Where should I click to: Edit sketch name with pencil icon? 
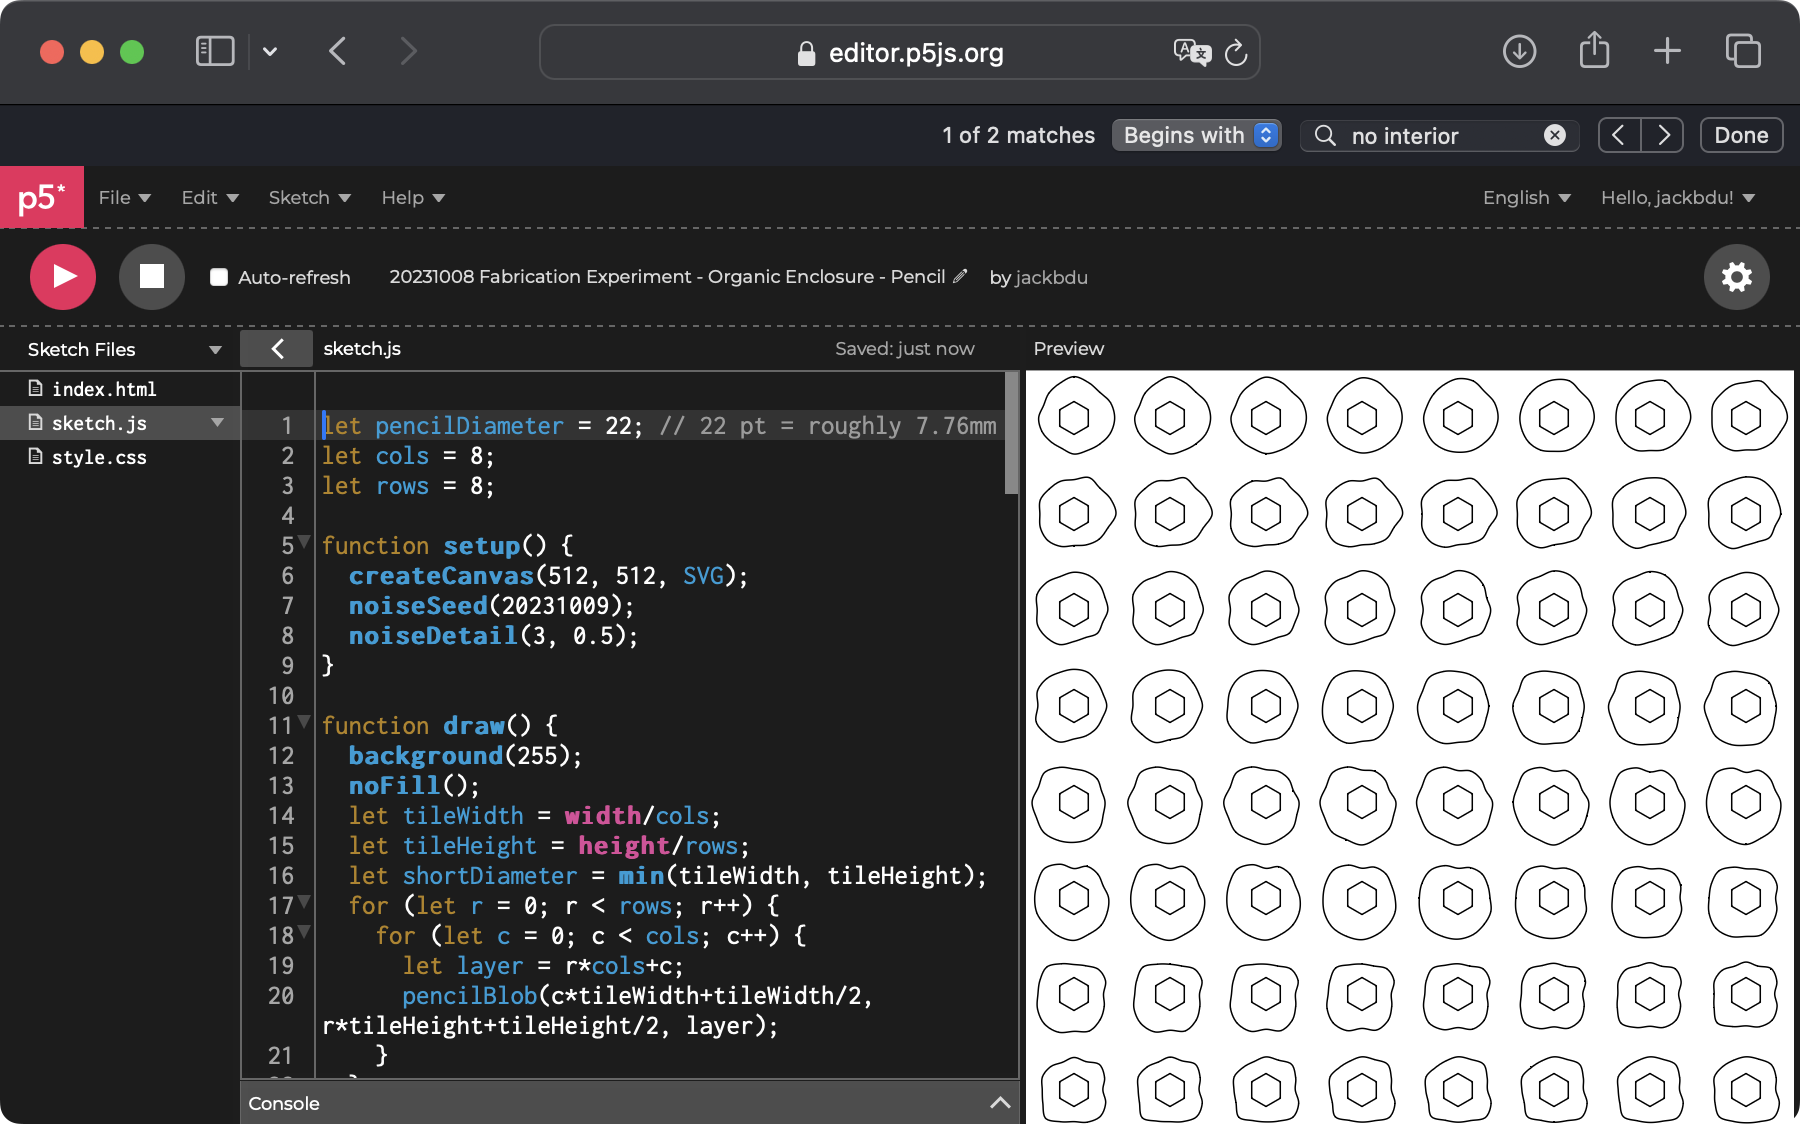pos(960,277)
